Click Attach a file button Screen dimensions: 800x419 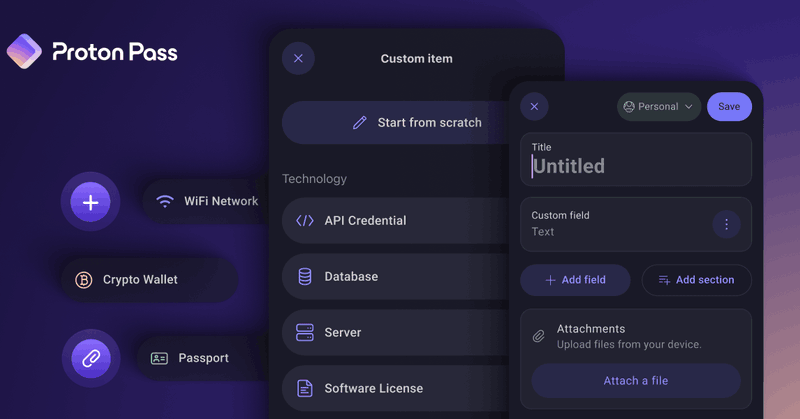pyautogui.click(x=636, y=381)
